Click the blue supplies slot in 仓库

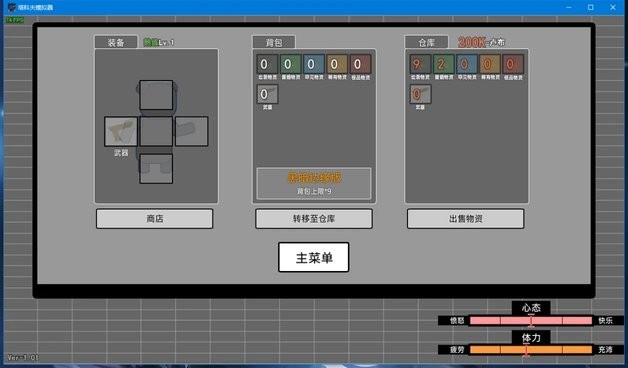tap(467, 64)
